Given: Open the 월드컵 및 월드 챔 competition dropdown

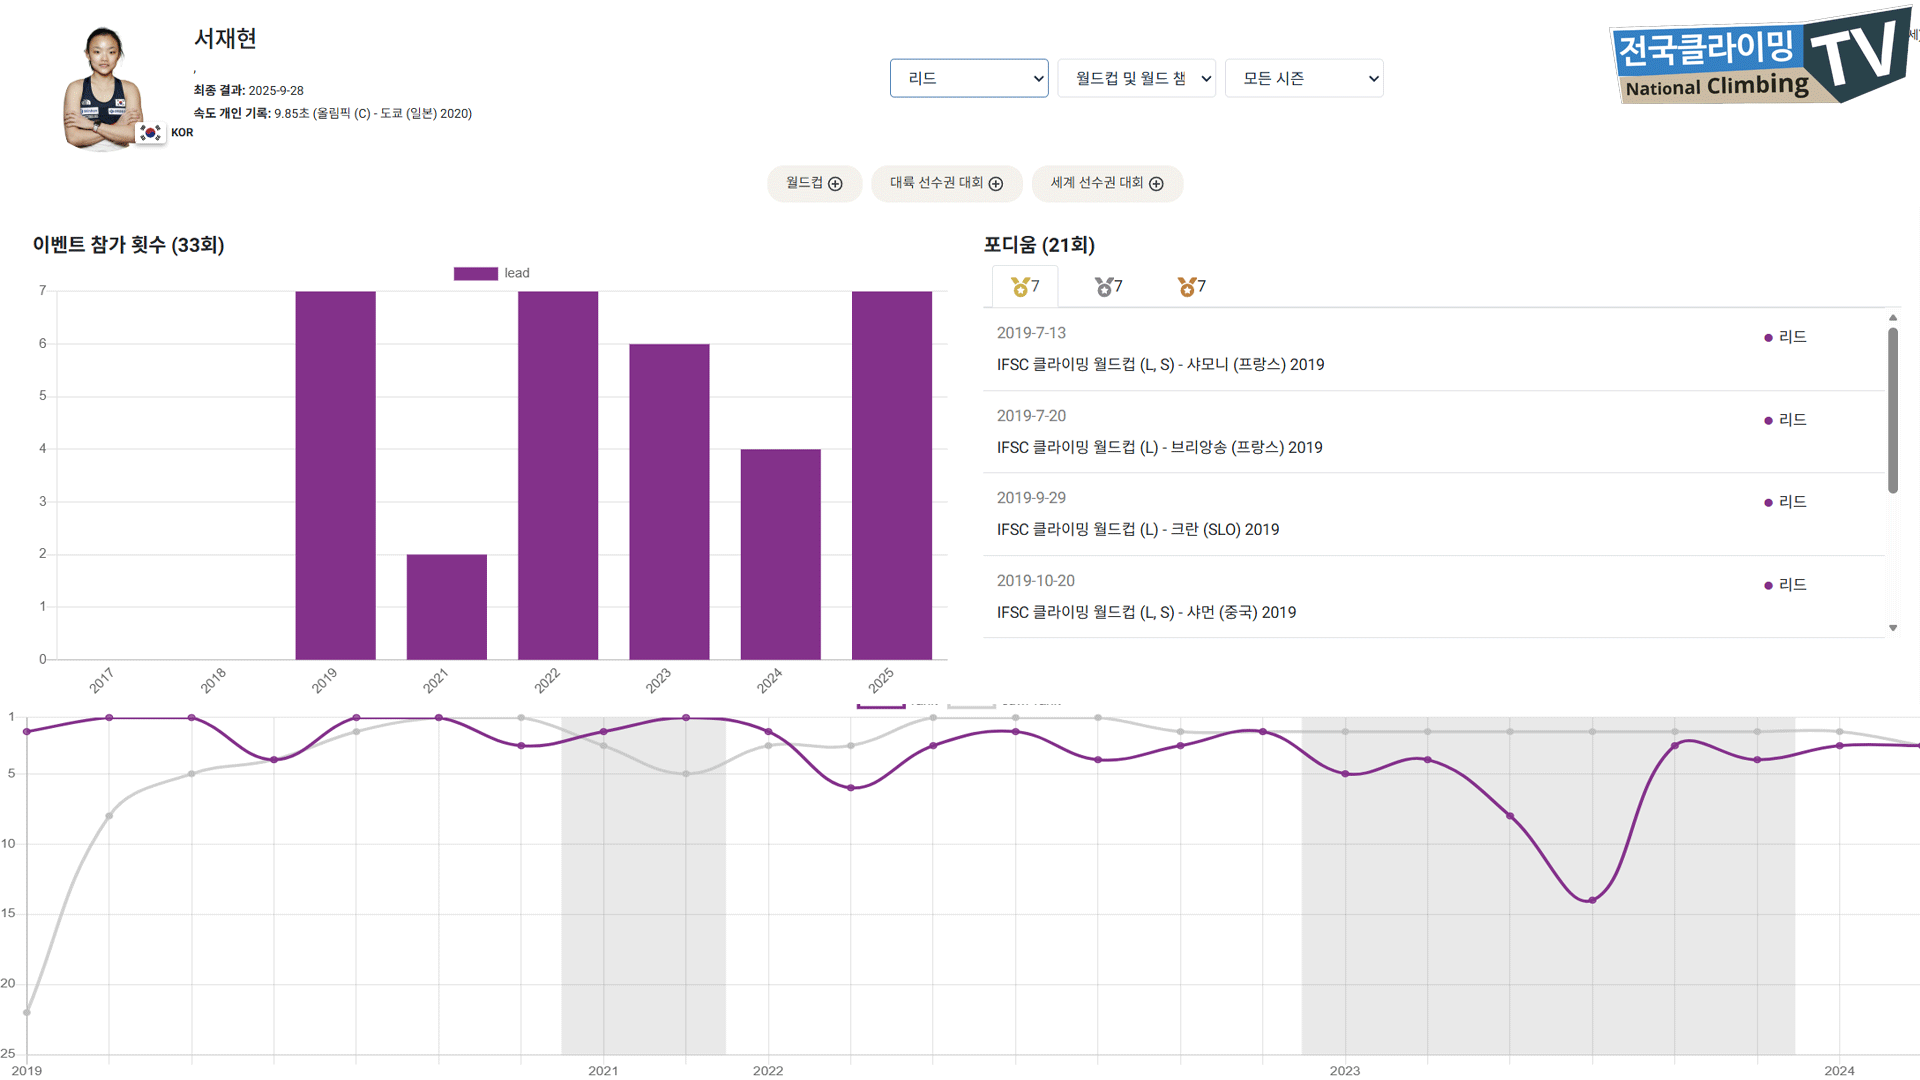Looking at the screenshot, I should pyautogui.click(x=1136, y=78).
